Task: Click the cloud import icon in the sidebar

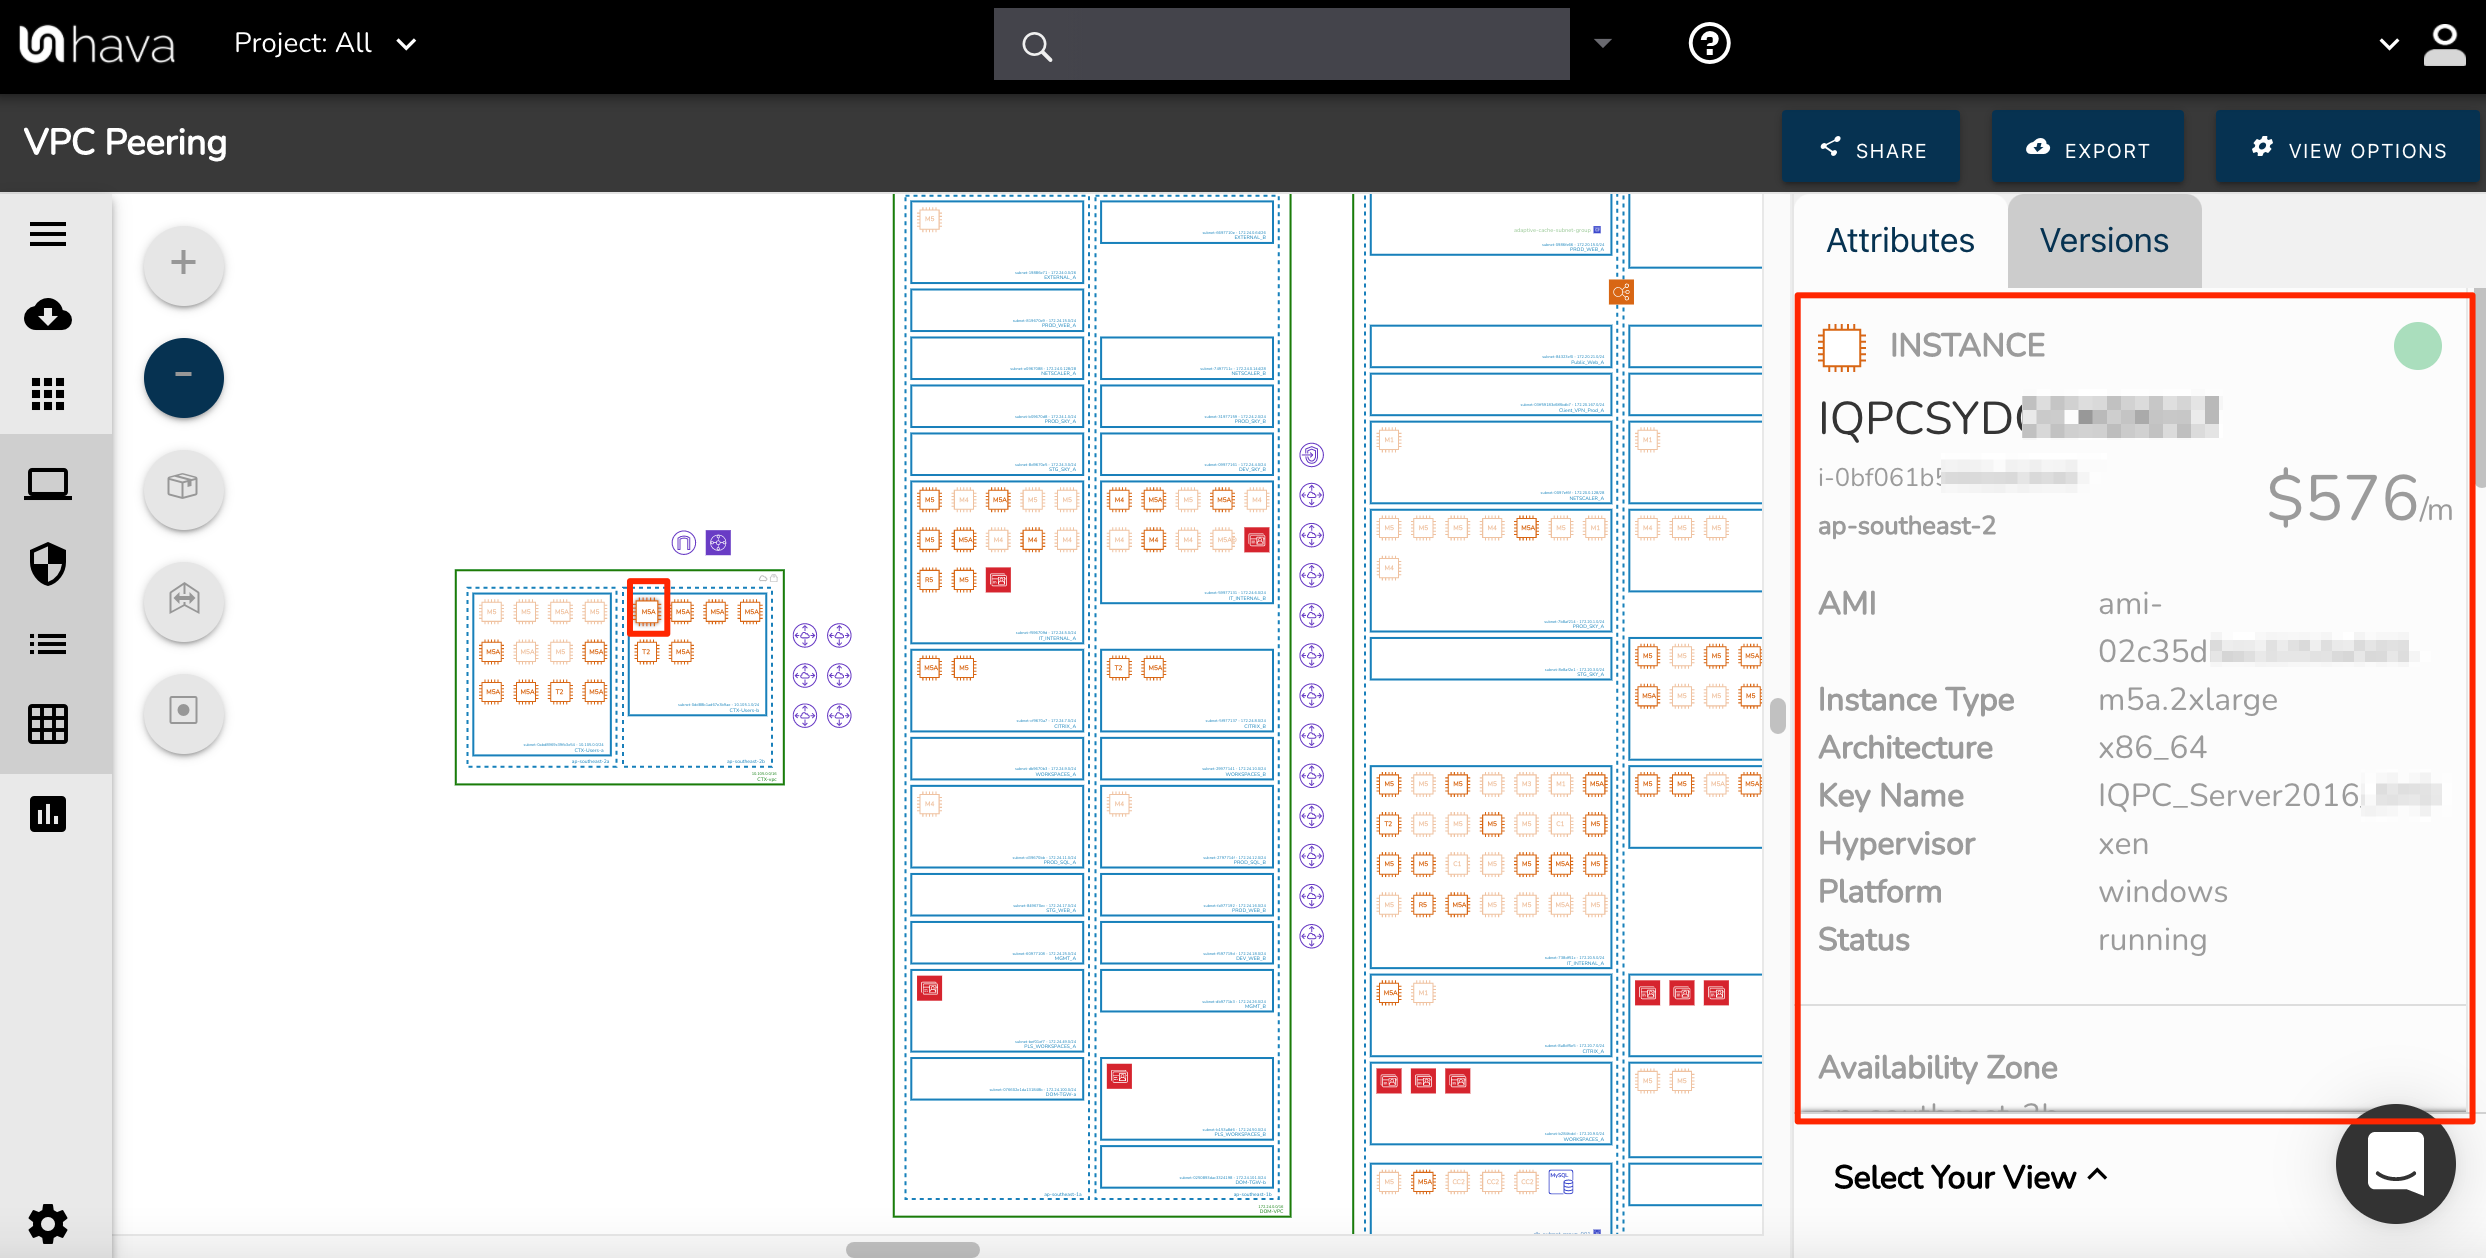Action: tap(47, 315)
